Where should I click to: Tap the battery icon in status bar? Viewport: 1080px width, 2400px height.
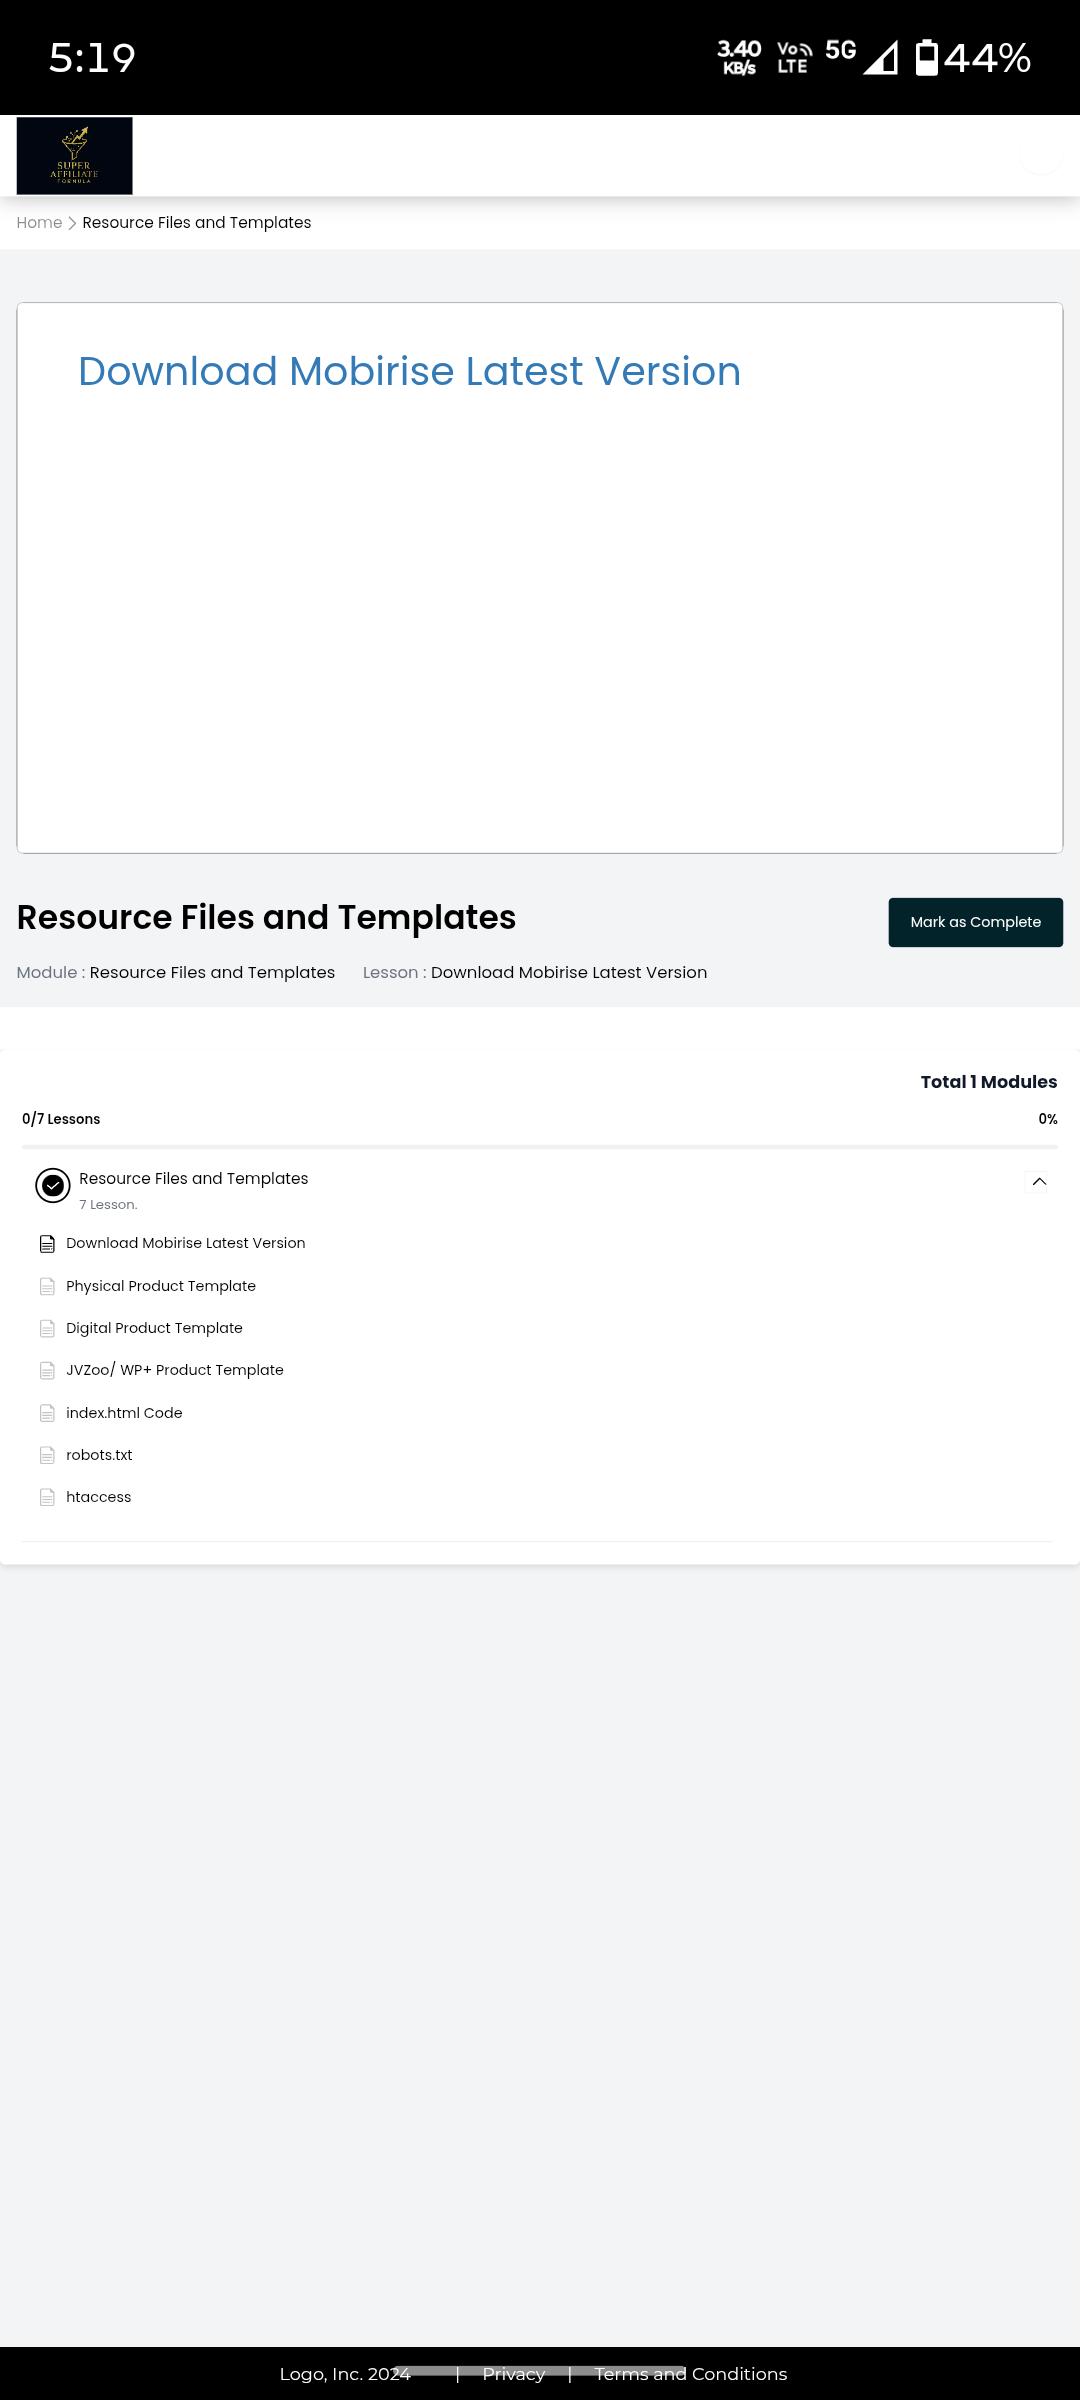tap(927, 58)
